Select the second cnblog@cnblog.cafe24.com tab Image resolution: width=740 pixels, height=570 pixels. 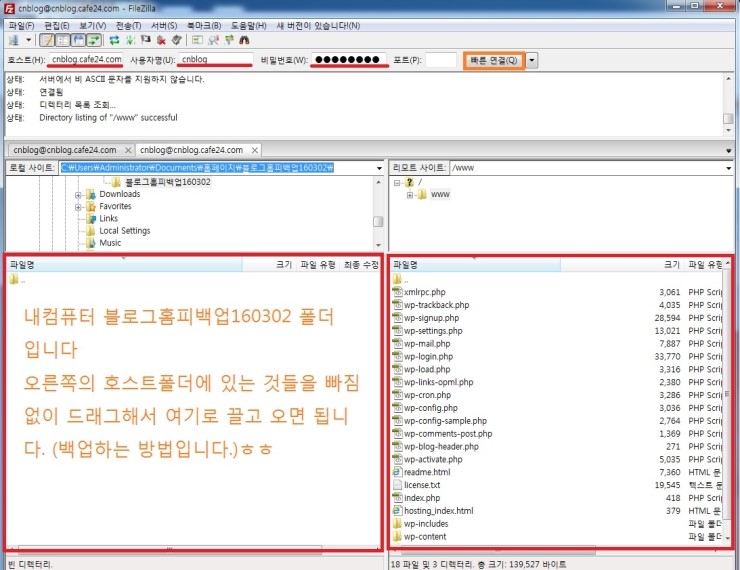pyautogui.click(x=192, y=150)
